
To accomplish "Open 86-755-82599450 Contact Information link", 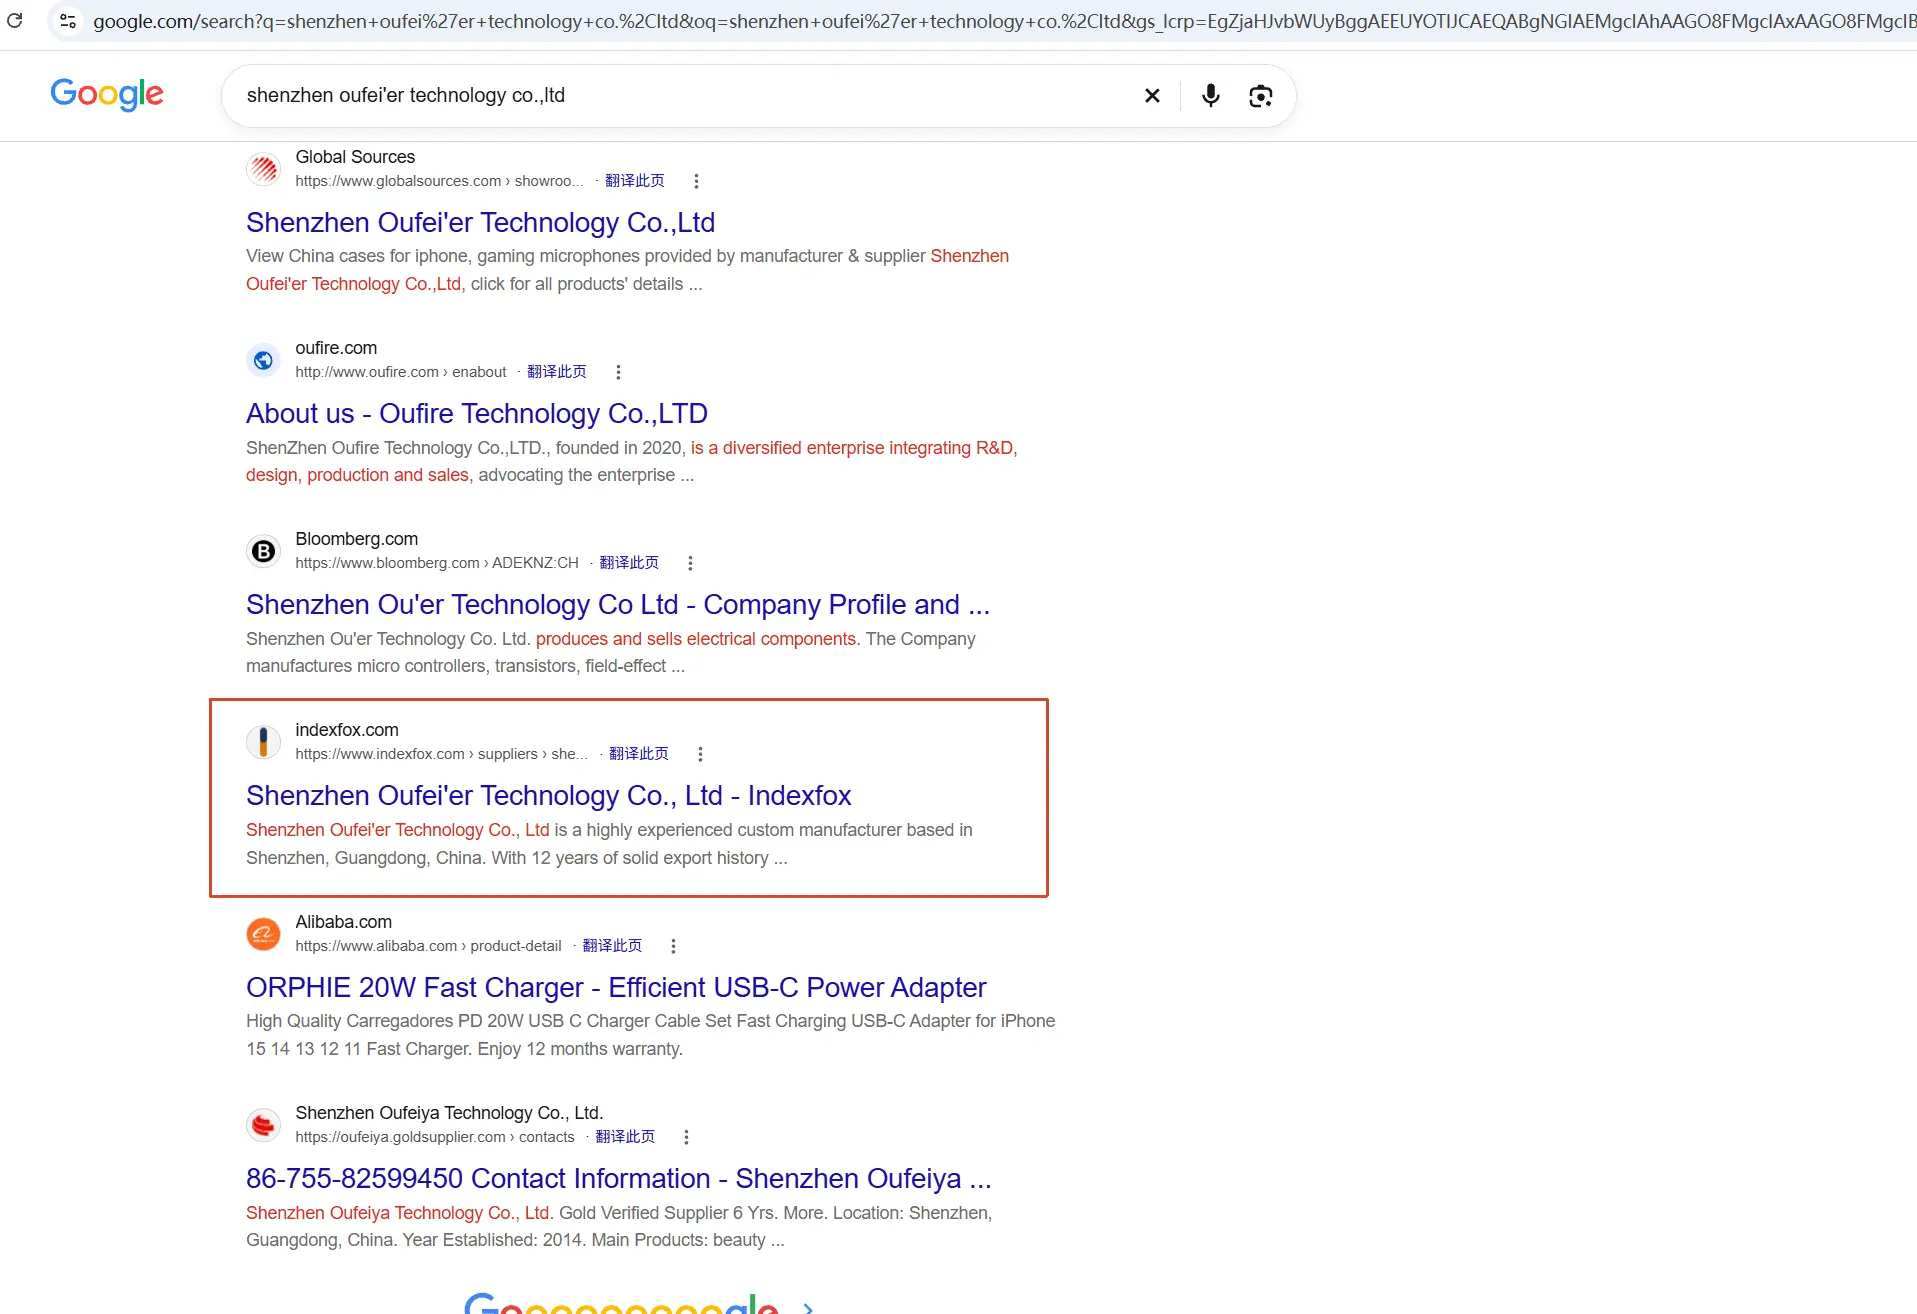I will (619, 1178).
